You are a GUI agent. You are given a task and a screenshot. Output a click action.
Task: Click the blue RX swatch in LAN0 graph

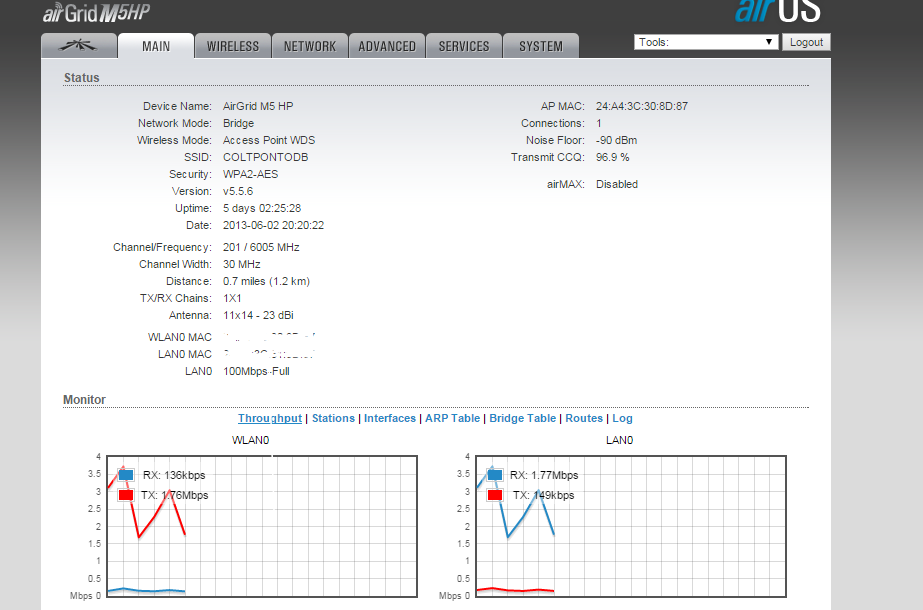[x=494, y=475]
